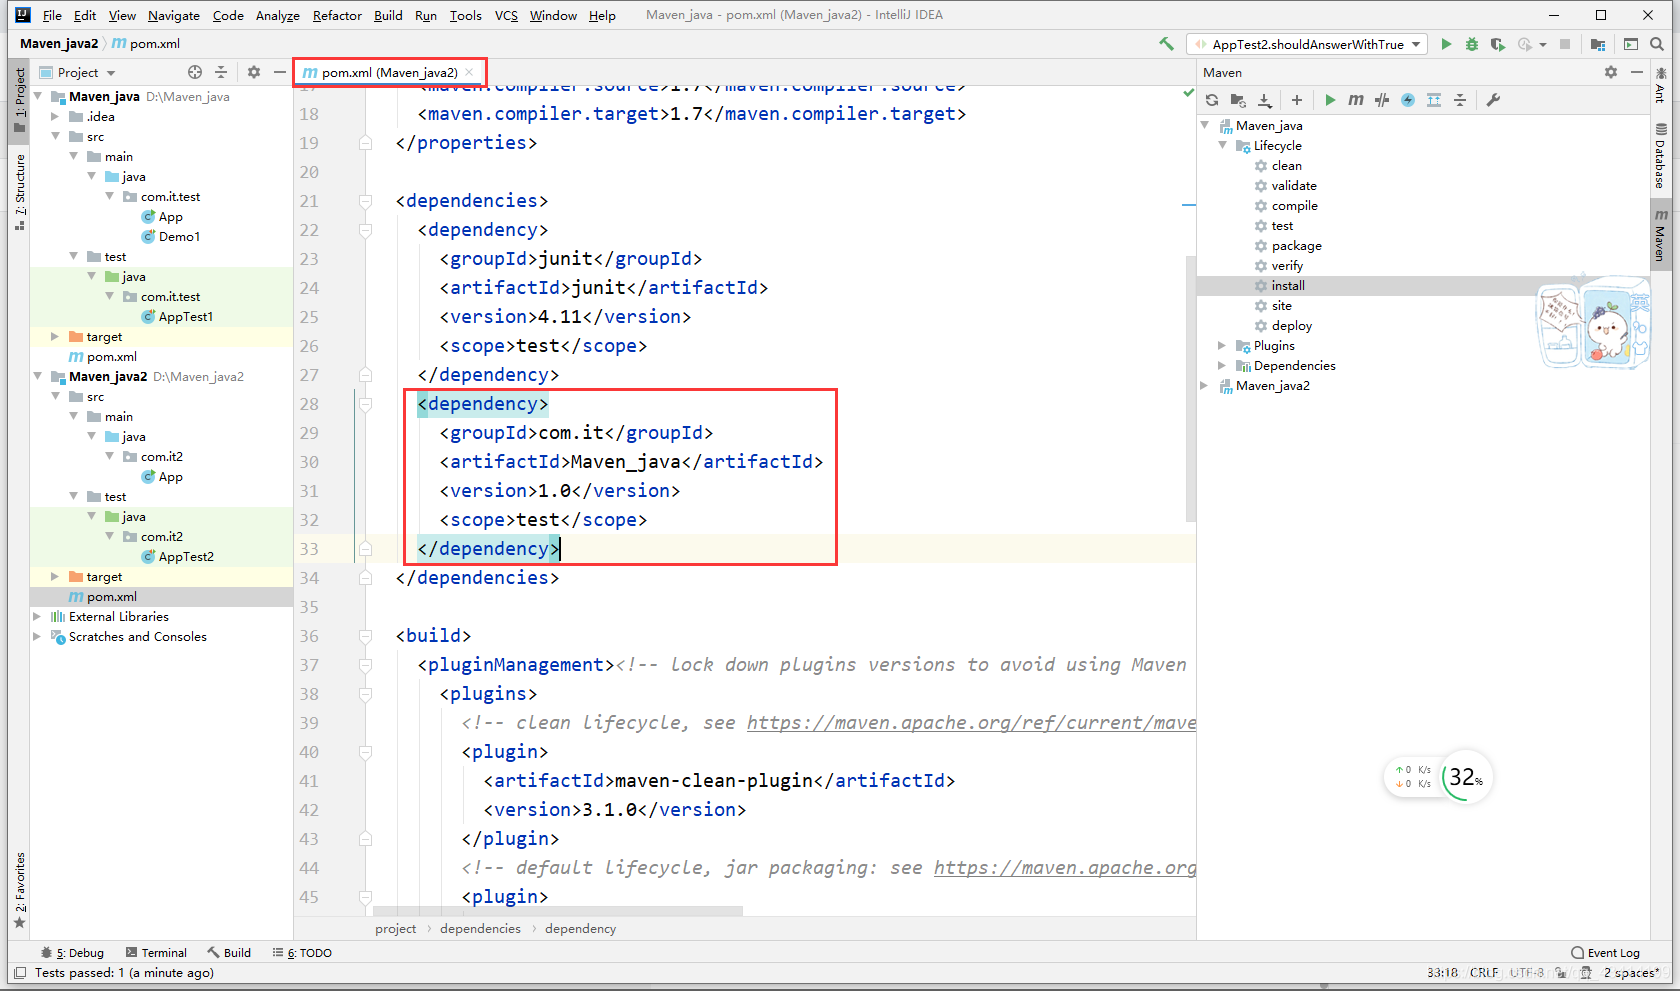Add Maven project plus icon
Screen dimensions: 1680x991
tap(1297, 100)
